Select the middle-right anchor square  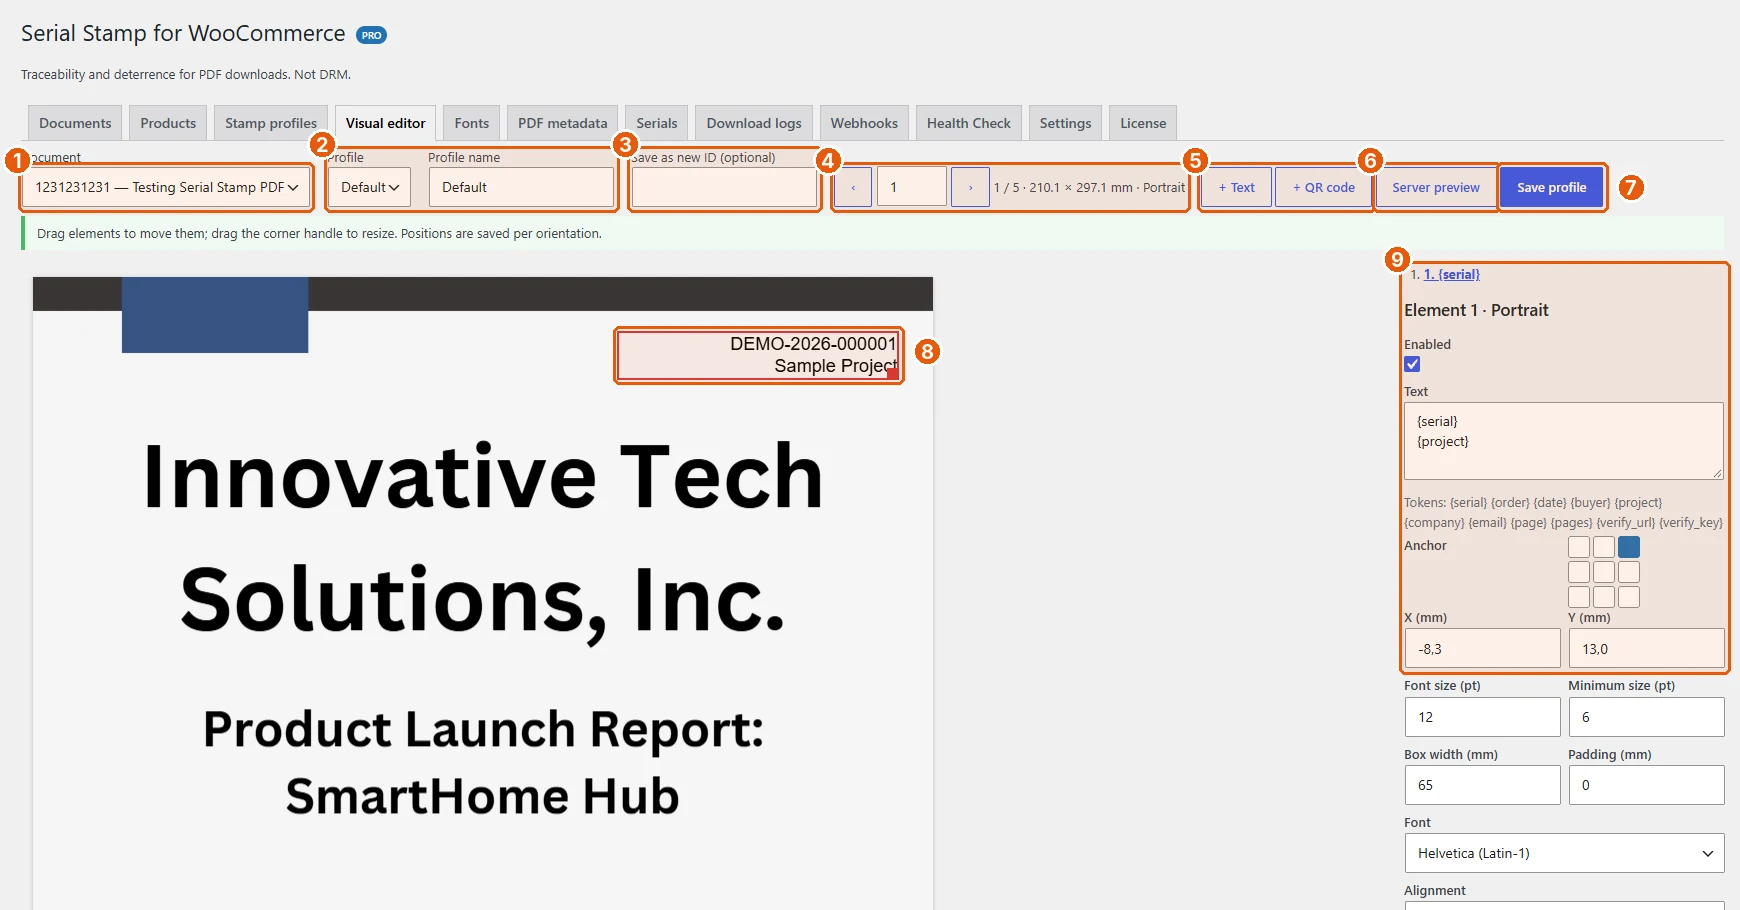click(x=1629, y=572)
